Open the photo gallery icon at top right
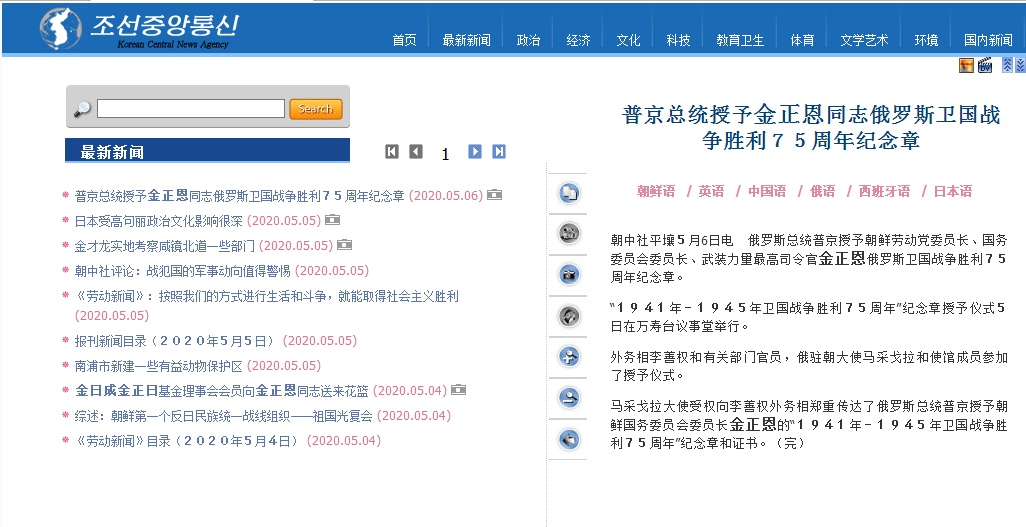This screenshot has height=527, width=1026. 966,65
